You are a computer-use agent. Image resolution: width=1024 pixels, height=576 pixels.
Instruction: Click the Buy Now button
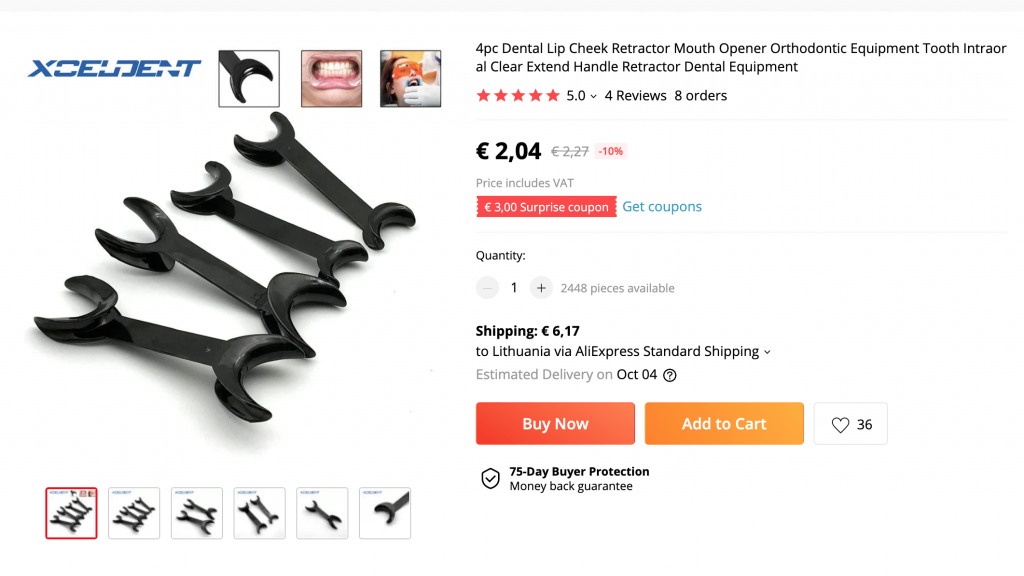(555, 424)
